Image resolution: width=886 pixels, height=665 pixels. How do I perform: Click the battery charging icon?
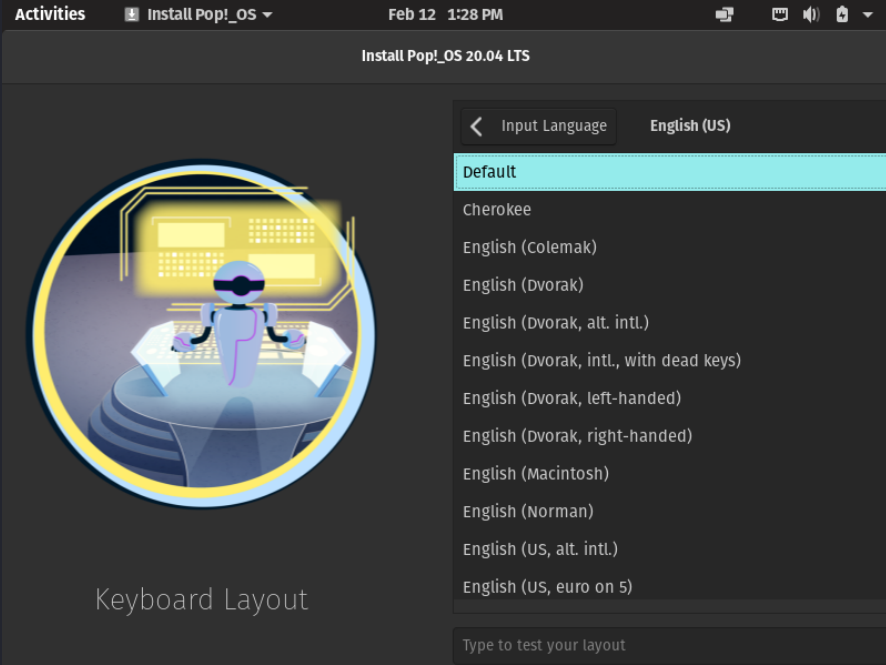842,15
